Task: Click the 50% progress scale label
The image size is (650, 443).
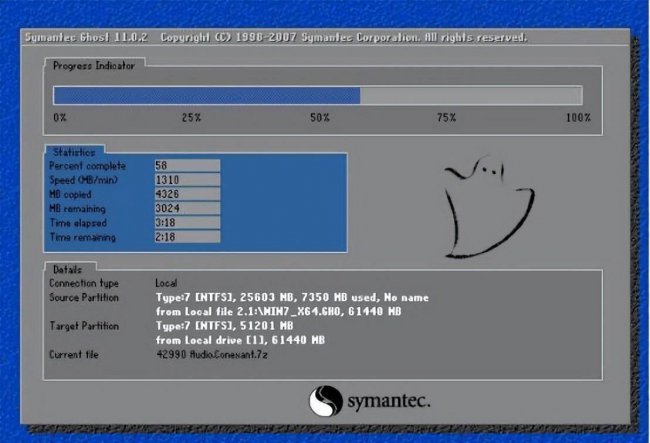Action: [320, 117]
